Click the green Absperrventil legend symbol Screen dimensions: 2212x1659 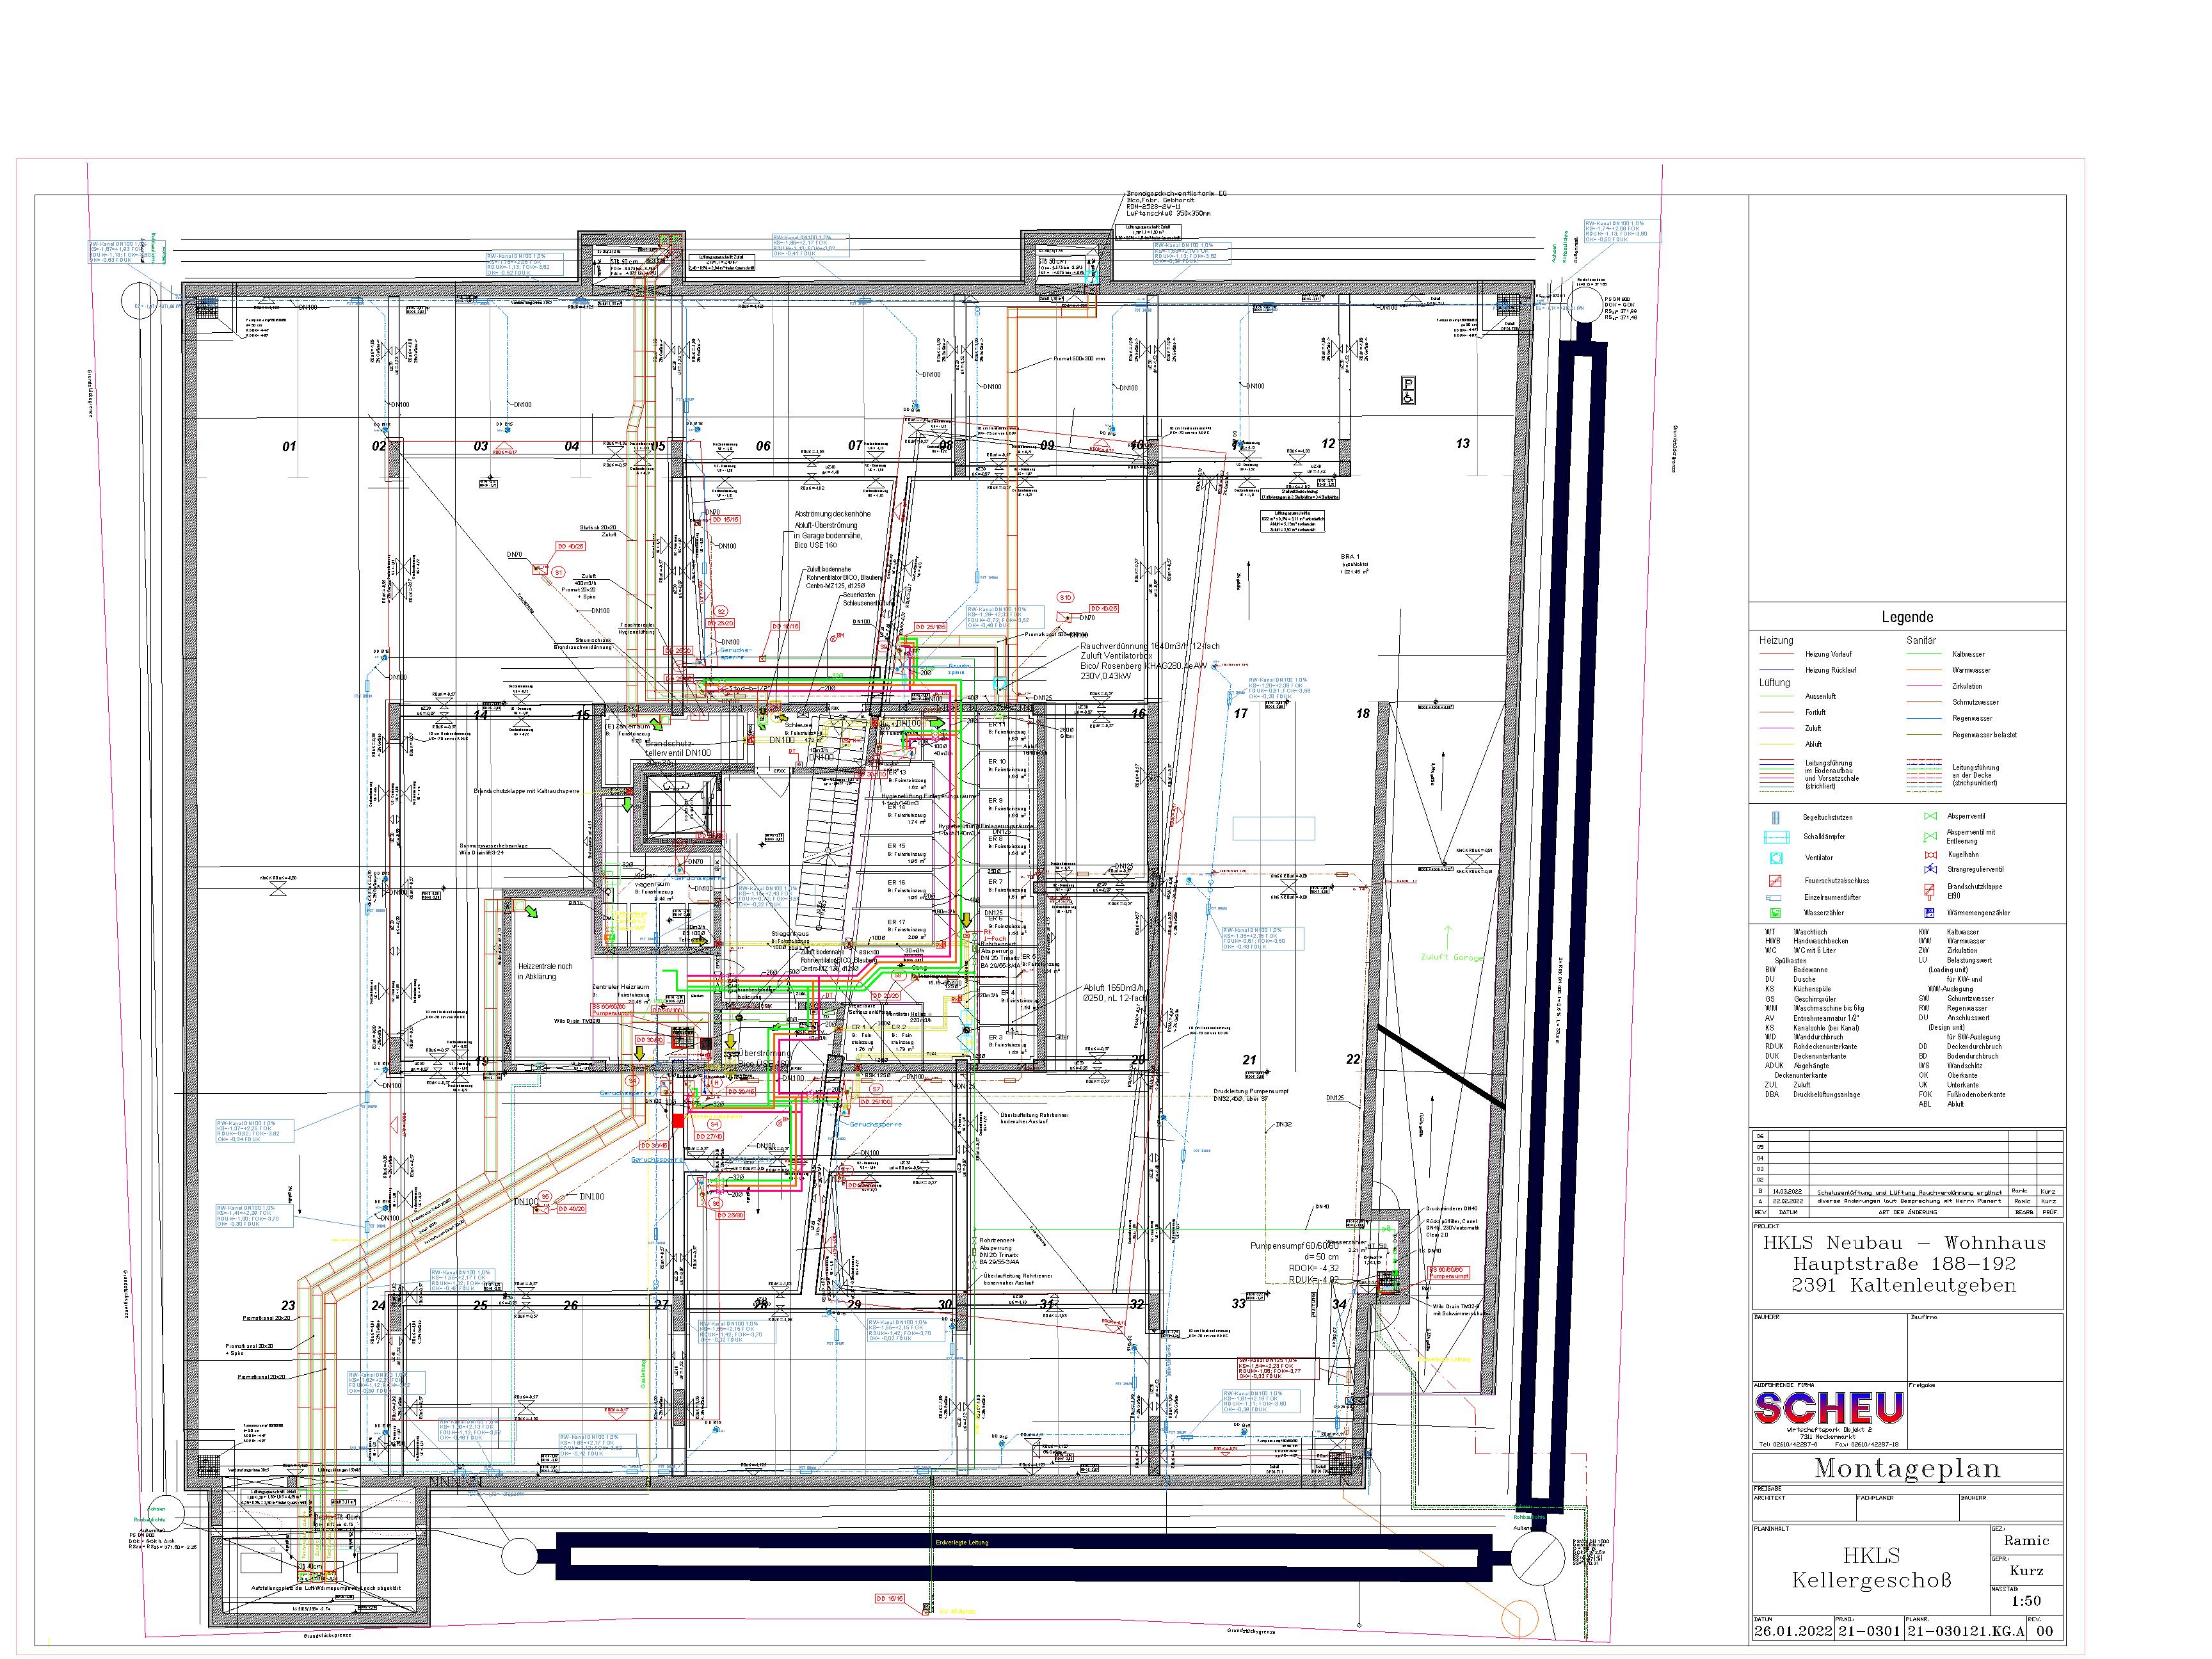point(1930,816)
